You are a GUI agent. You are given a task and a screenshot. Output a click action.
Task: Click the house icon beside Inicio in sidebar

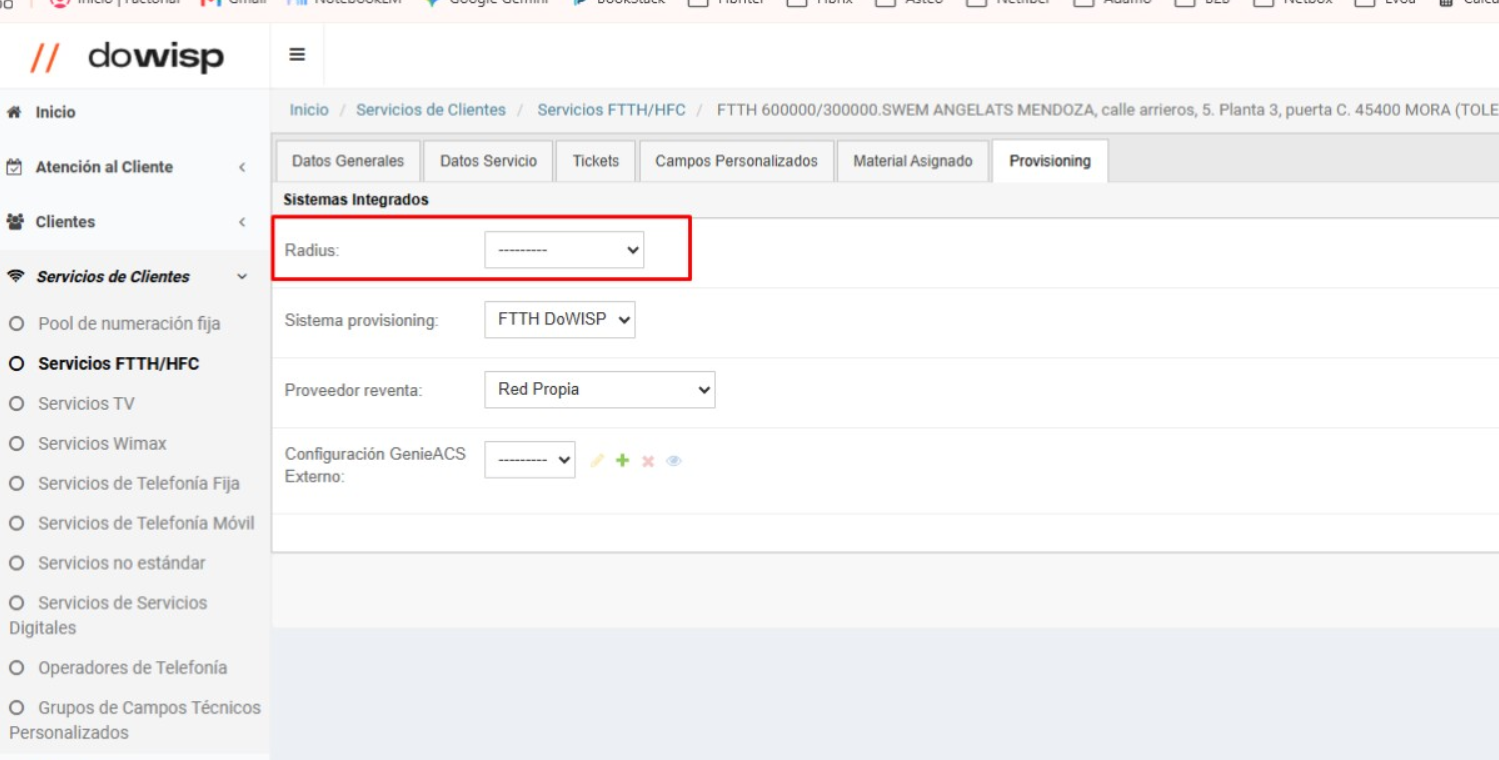(14, 112)
